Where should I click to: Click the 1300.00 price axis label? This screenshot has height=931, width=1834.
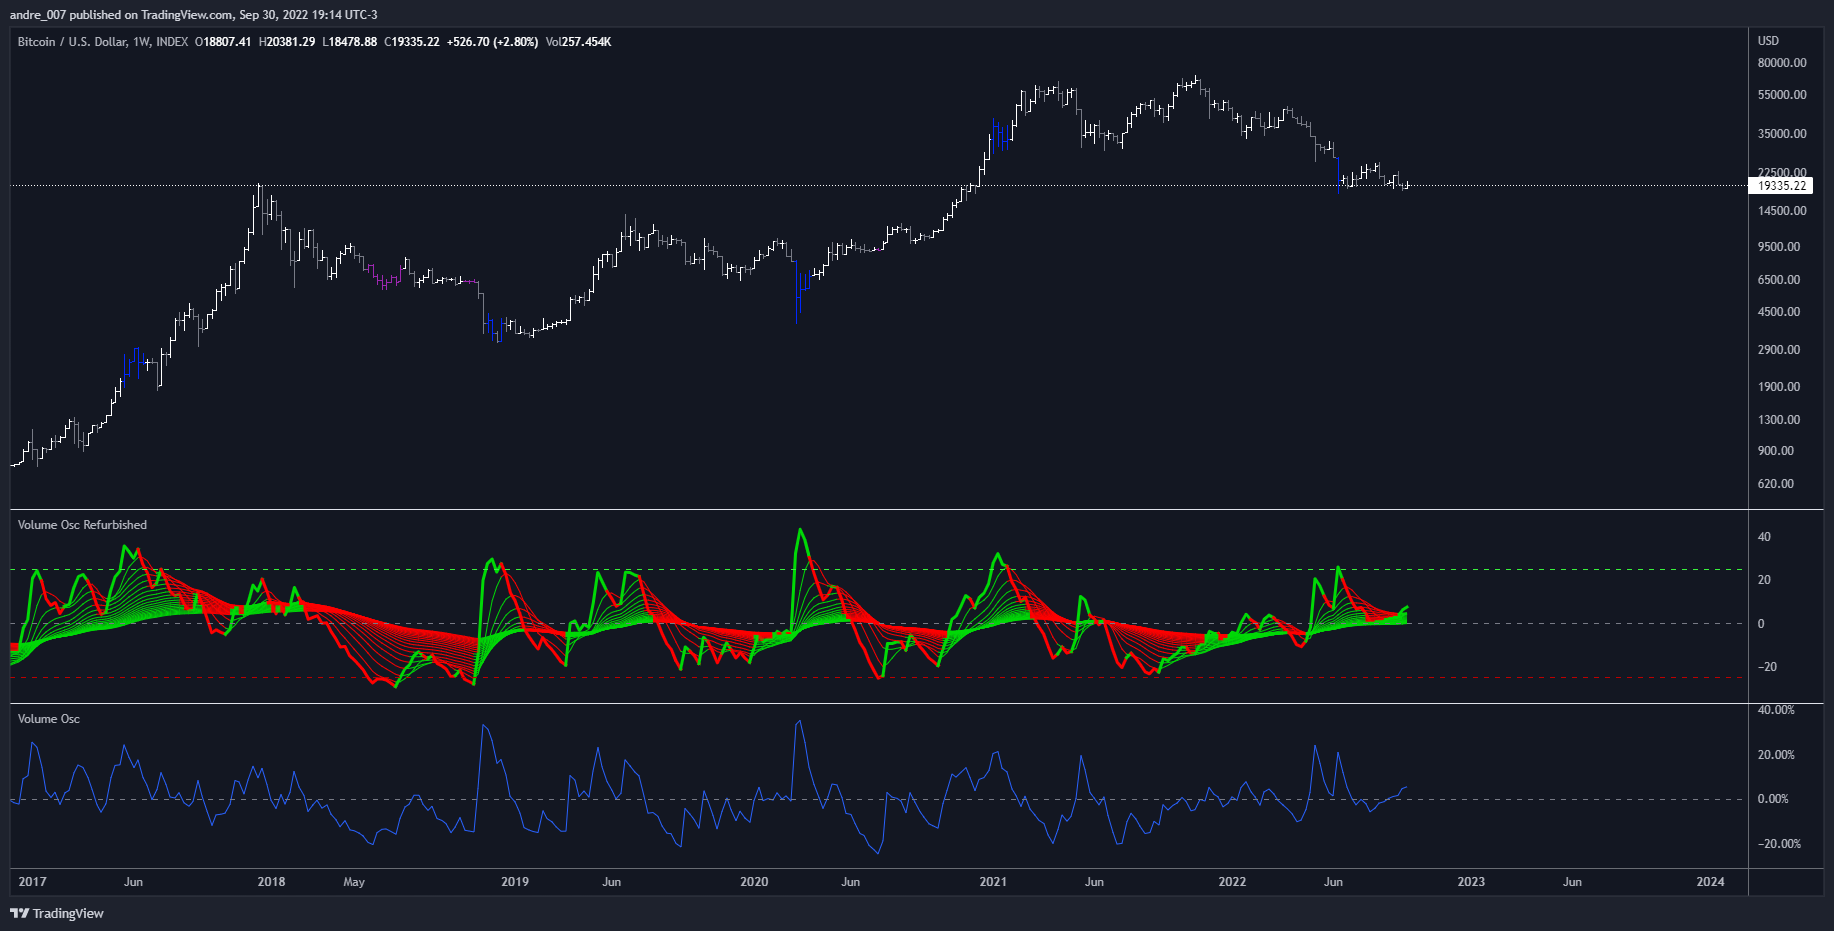click(x=1779, y=420)
